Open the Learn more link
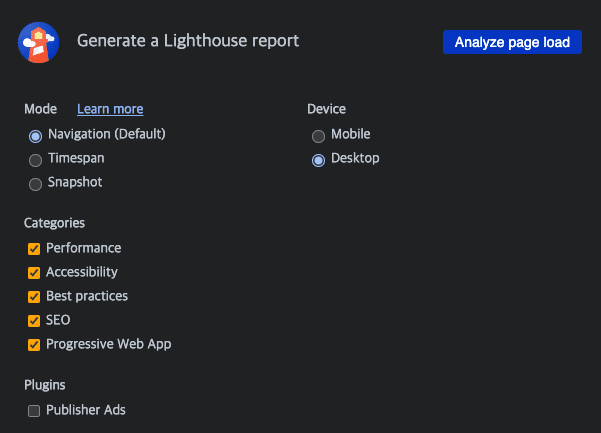Image resolution: width=601 pixels, height=433 pixels. coord(110,109)
